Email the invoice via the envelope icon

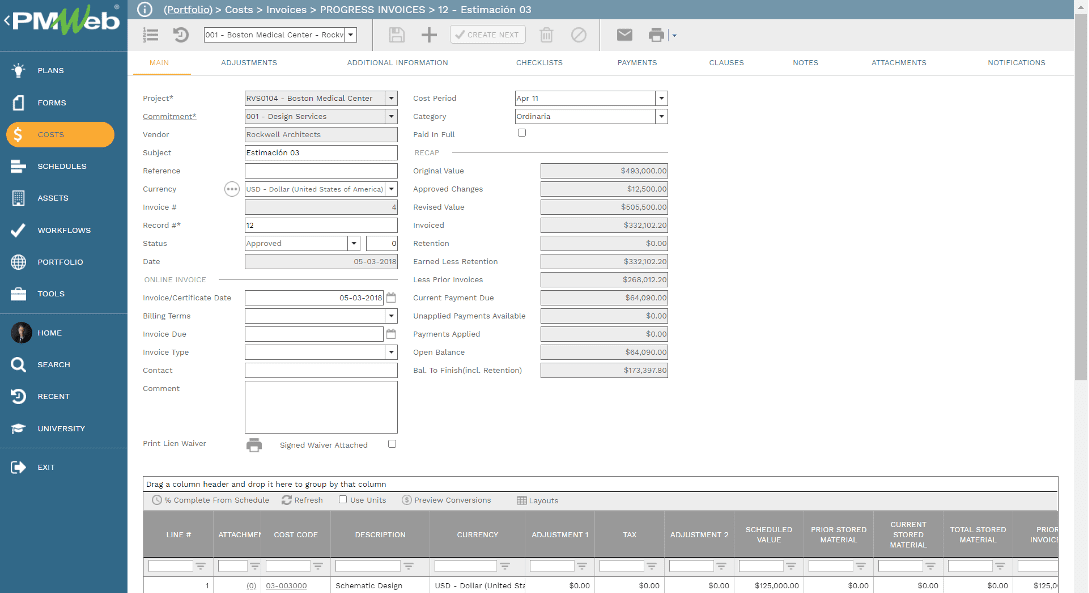point(624,34)
